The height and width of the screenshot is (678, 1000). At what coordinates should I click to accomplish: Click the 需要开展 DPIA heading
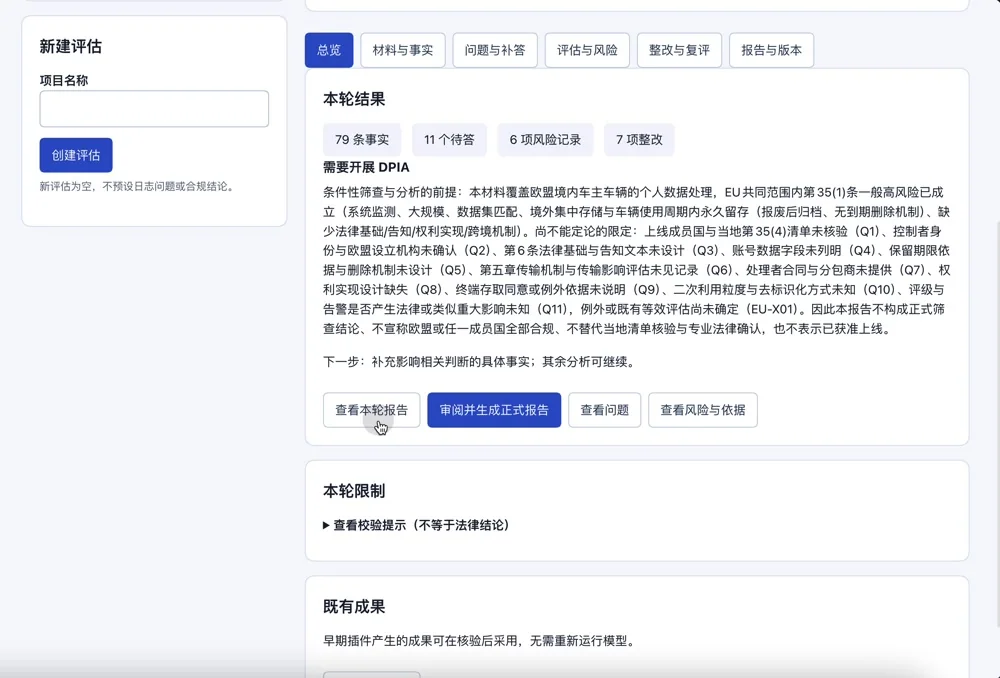point(366,167)
